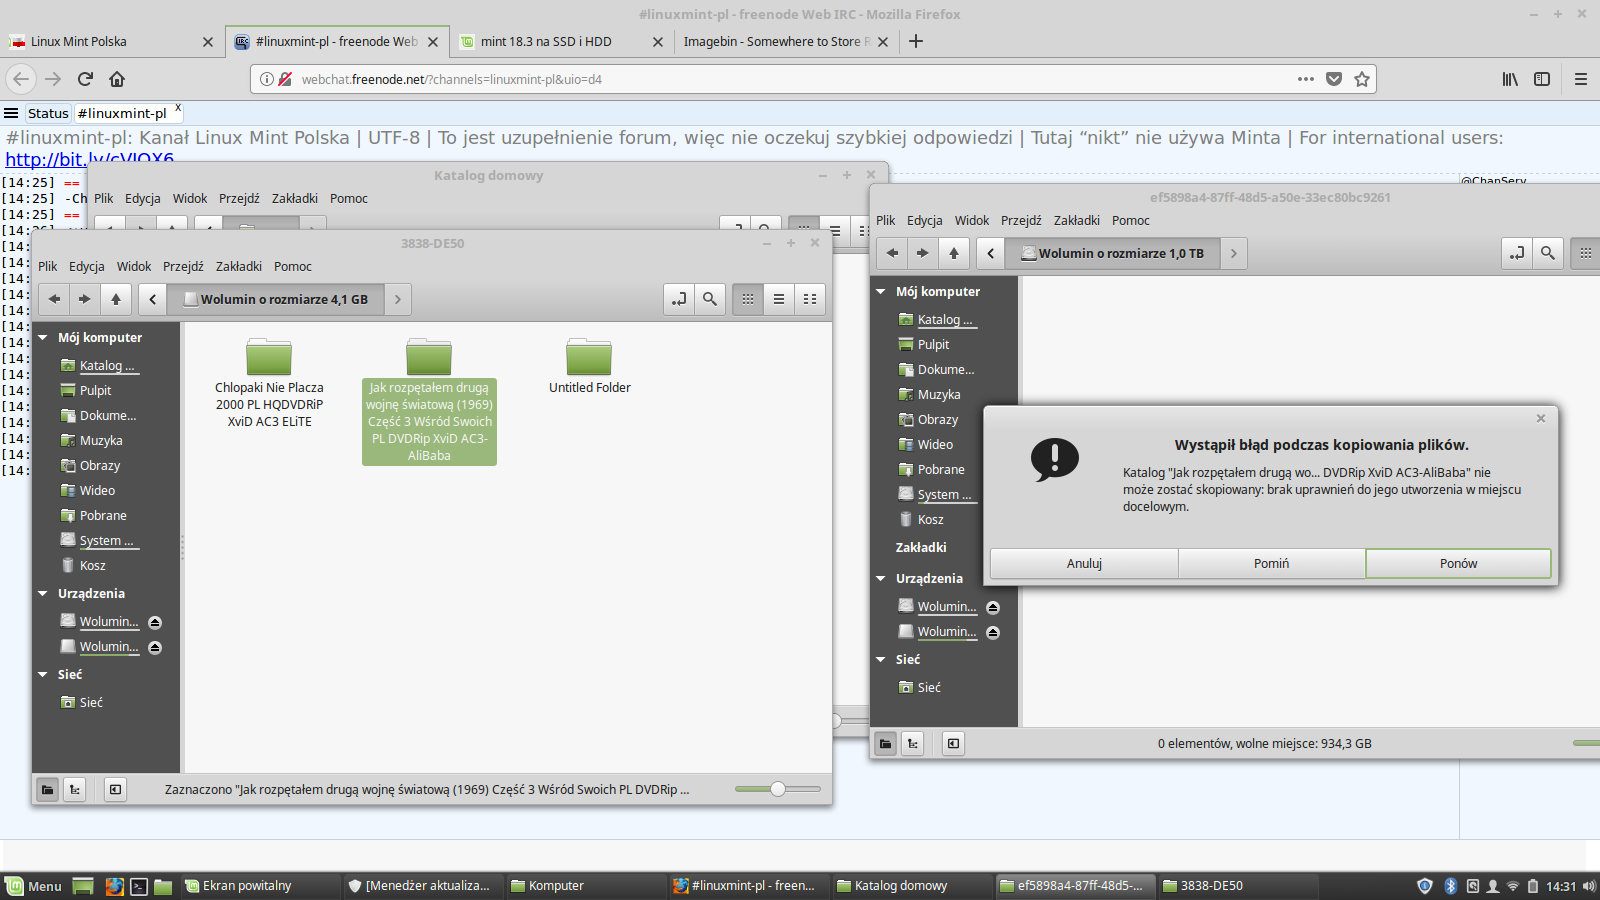Adjust zoom slider in 3838-DE50 status bar

pyautogui.click(x=778, y=789)
